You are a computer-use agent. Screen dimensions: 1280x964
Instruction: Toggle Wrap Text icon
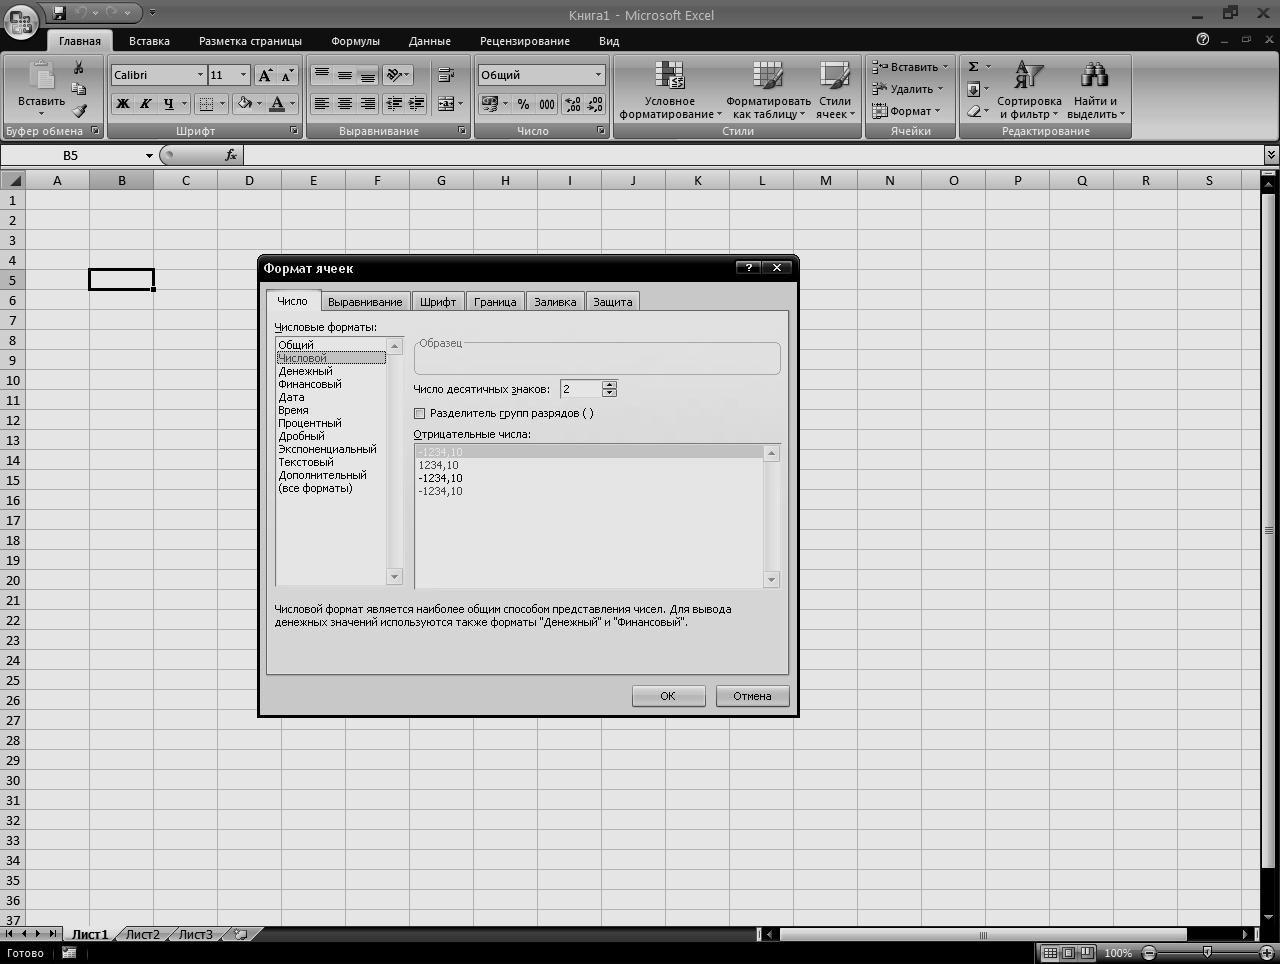click(x=446, y=75)
